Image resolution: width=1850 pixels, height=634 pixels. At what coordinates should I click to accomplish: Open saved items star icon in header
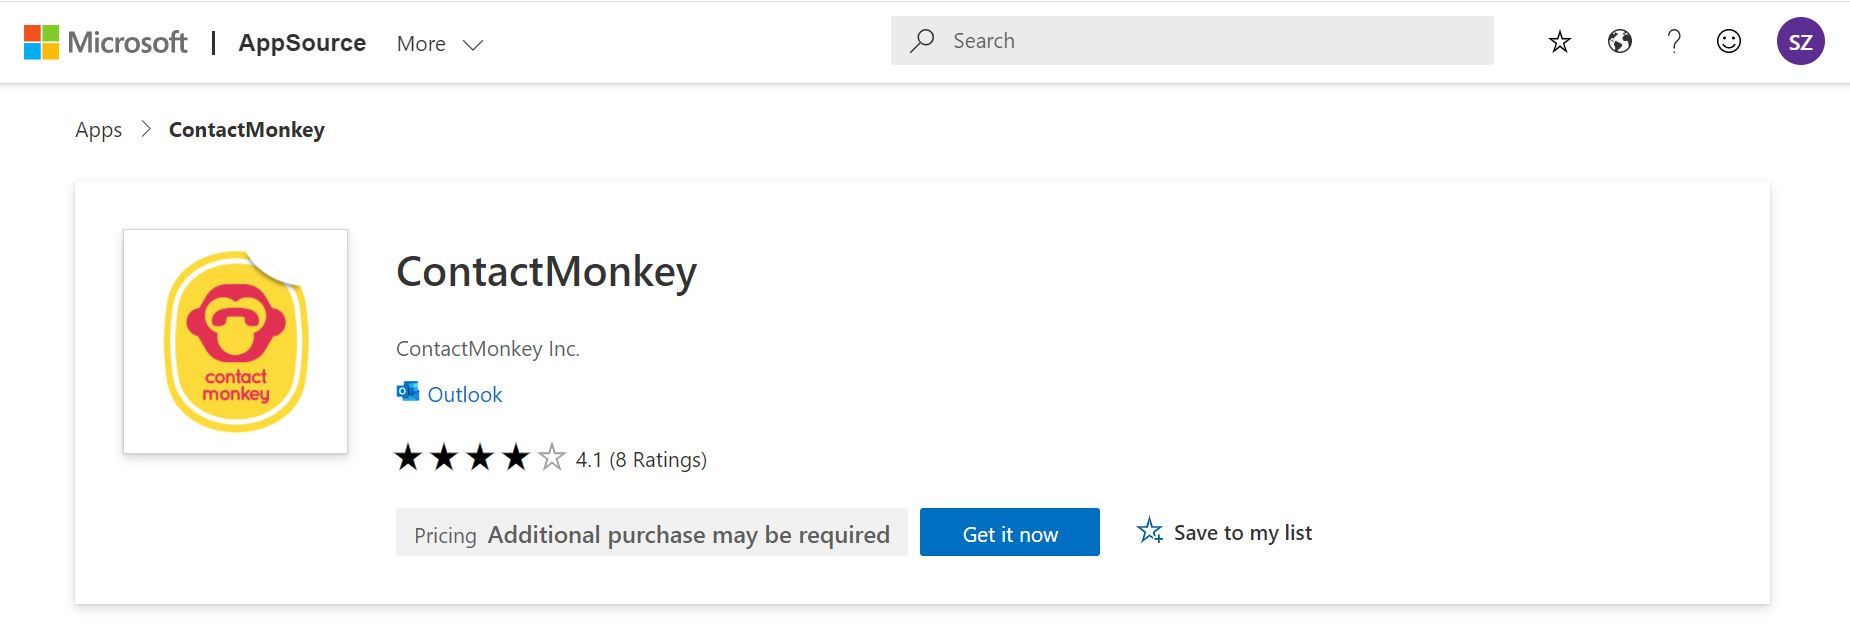click(1560, 42)
